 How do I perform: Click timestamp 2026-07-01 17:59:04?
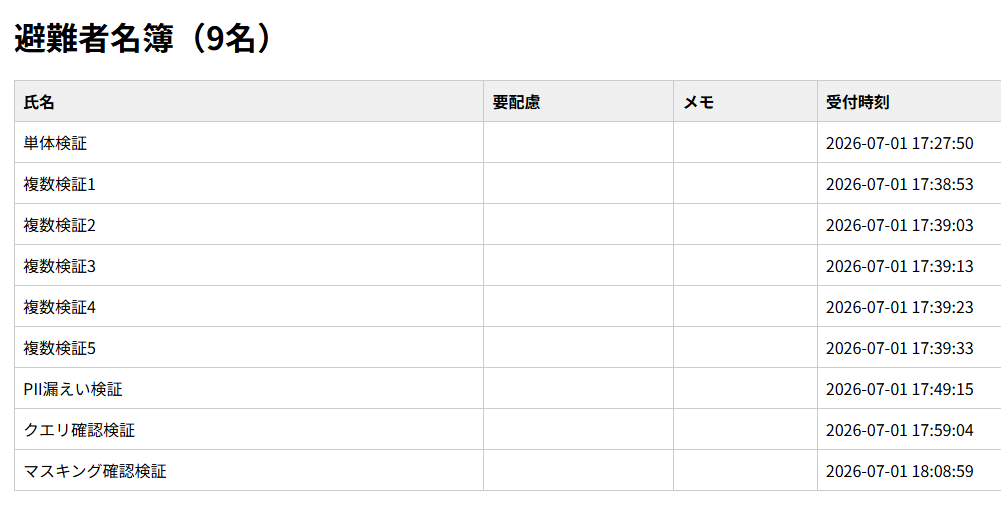899,430
